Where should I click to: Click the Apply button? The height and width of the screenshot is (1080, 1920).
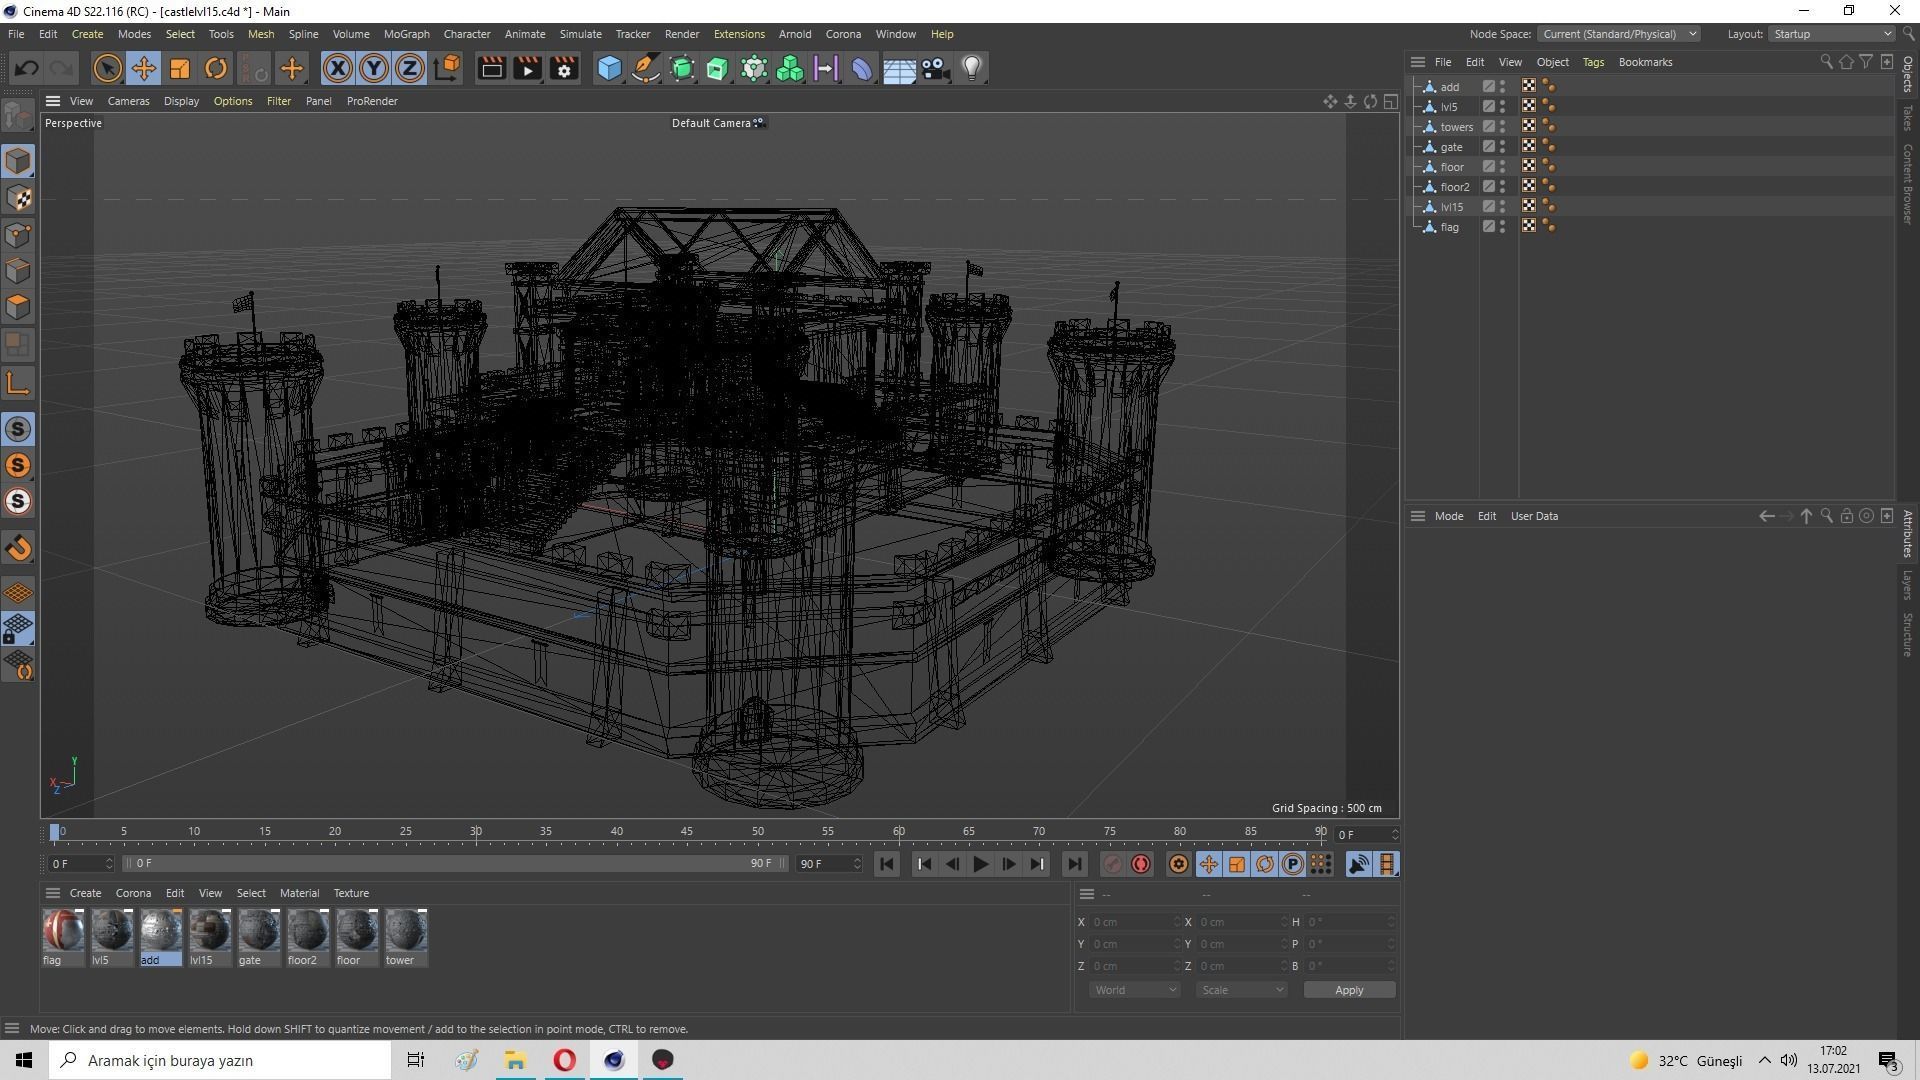1349,990
